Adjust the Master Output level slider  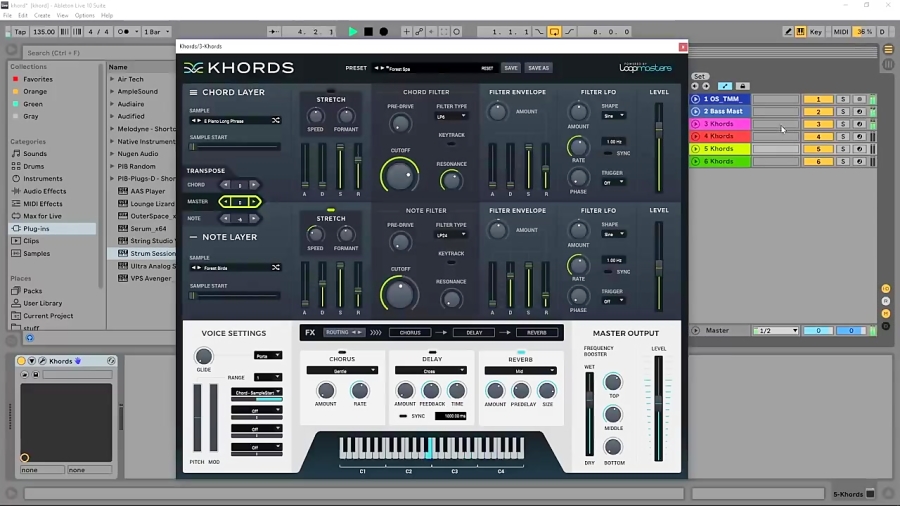[658, 408]
